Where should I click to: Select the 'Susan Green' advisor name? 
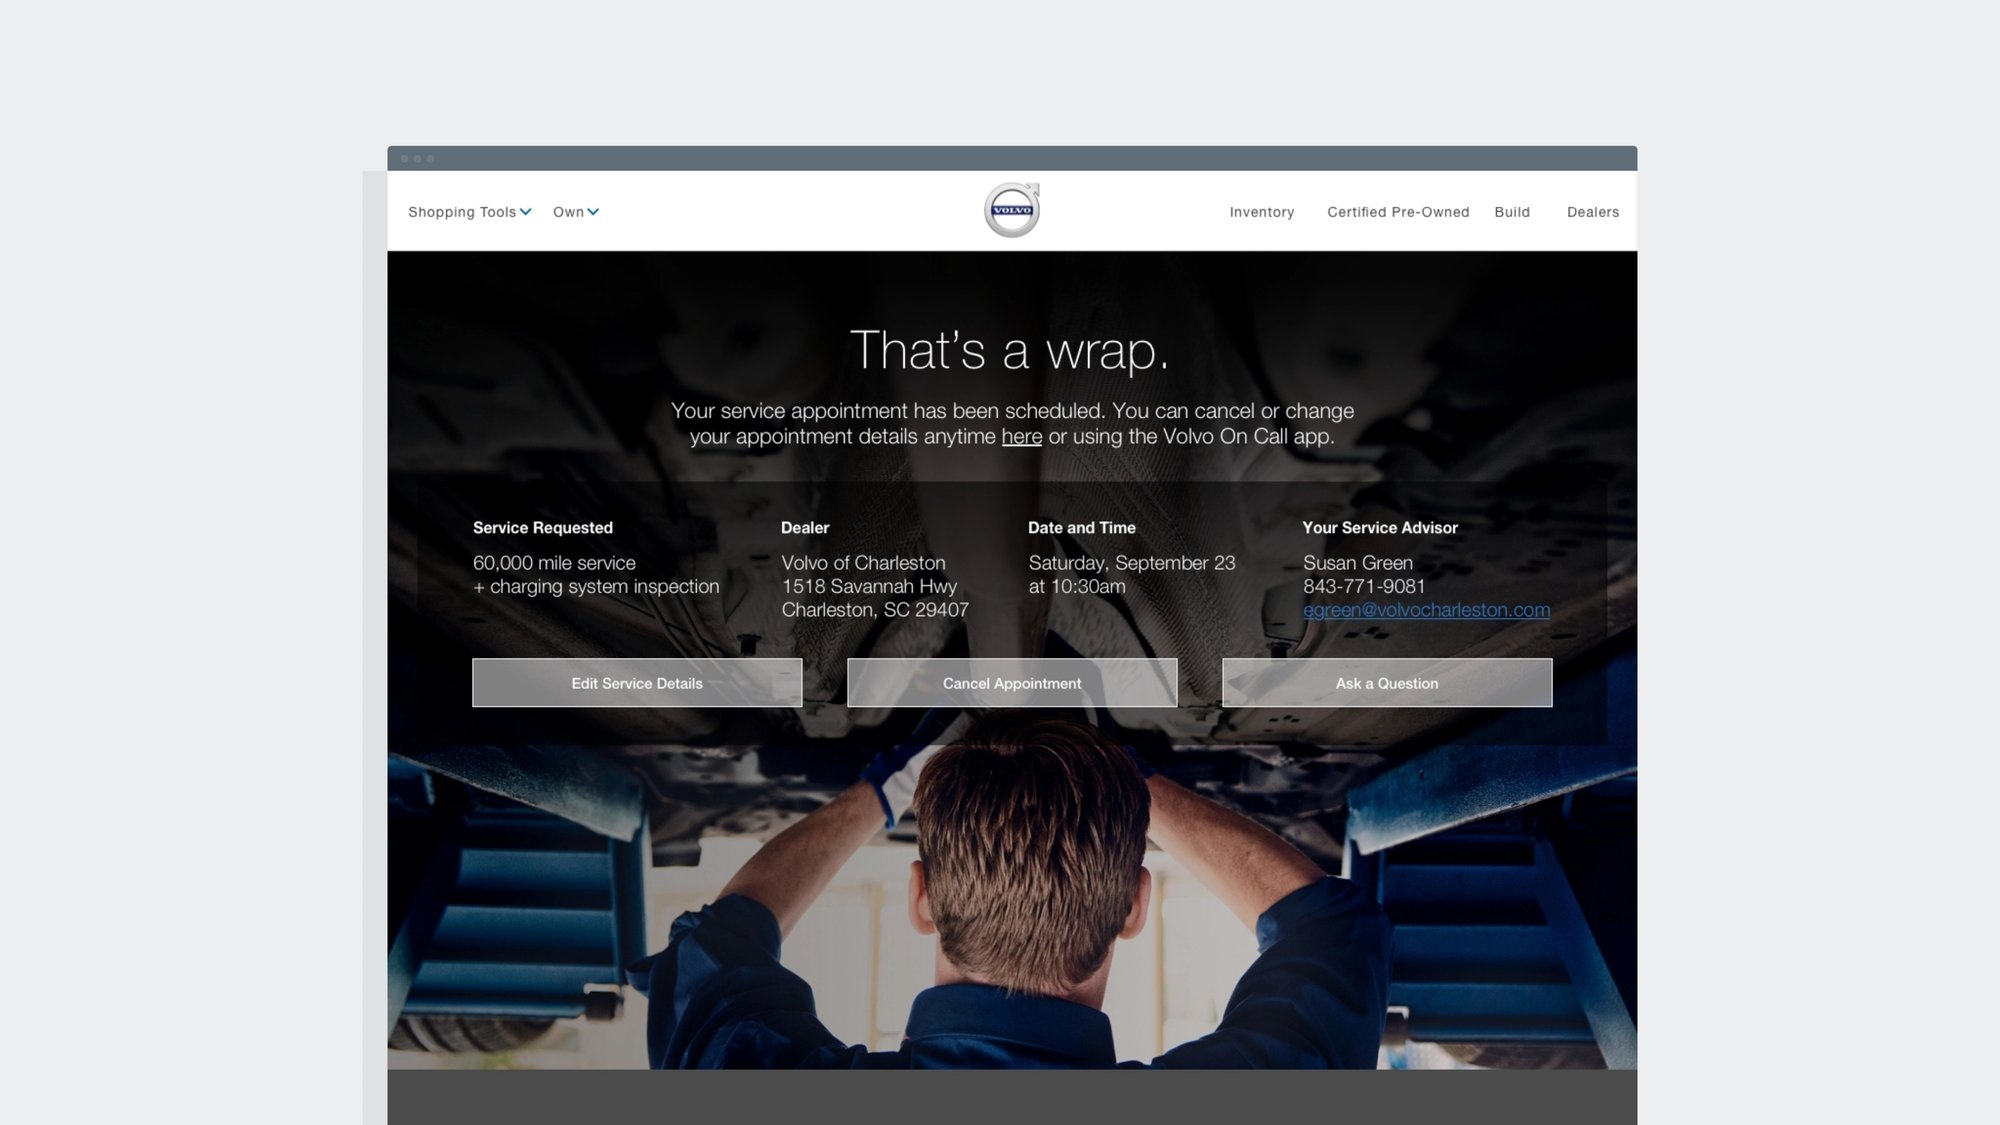coord(1358,563)
